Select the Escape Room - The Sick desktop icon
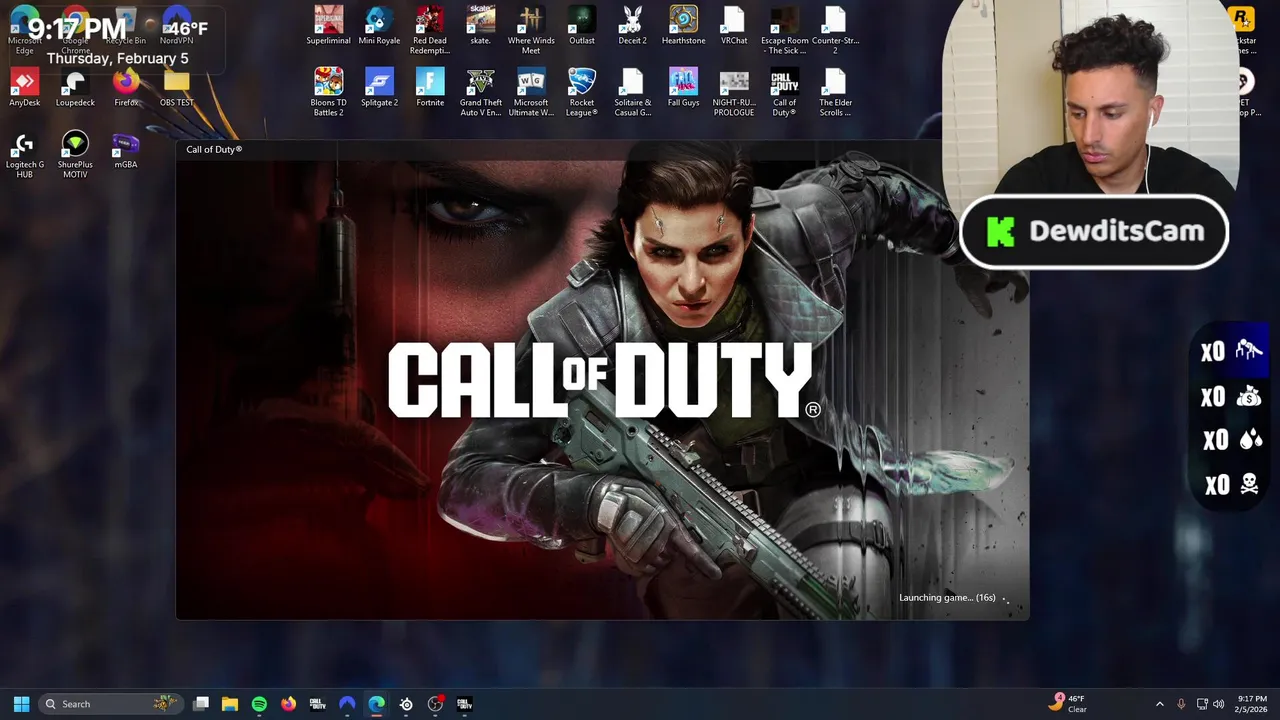 [x=785, y=30]
